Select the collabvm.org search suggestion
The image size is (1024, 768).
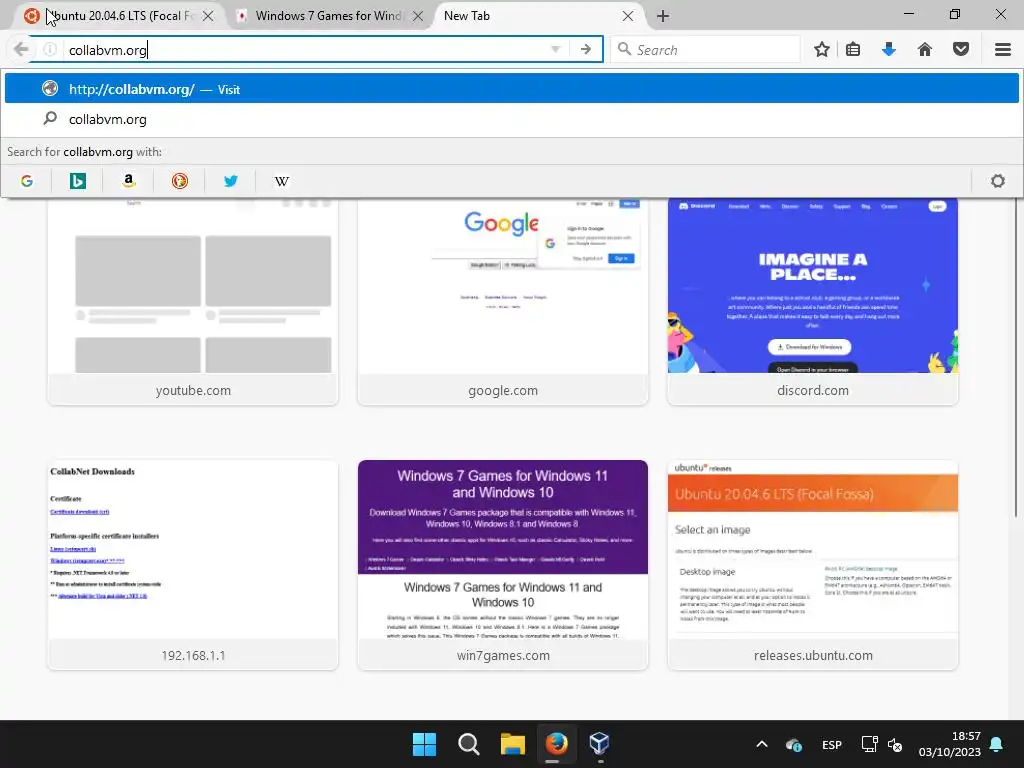click(x=512, y=119)
